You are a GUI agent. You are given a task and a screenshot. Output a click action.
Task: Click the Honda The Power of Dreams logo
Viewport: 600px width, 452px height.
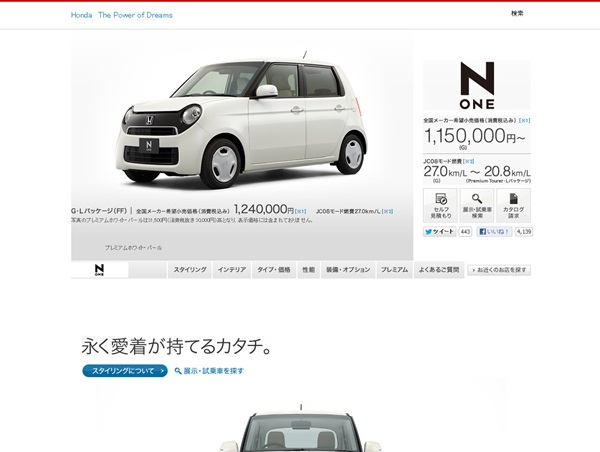pyautogui.click(x=122, y=15)
